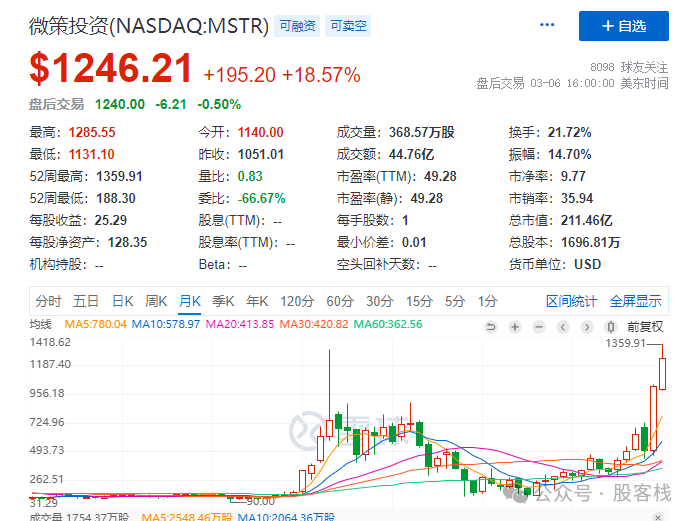Select the 月K chart tab
This screenshot has width=694, height=521.
(x=190, y=301)
